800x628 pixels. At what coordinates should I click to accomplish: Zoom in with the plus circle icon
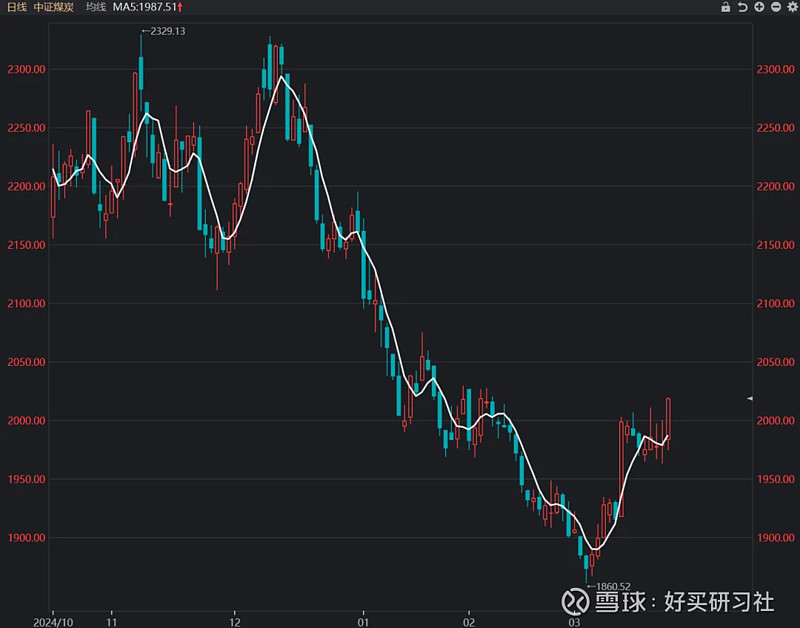coord(759,7)
